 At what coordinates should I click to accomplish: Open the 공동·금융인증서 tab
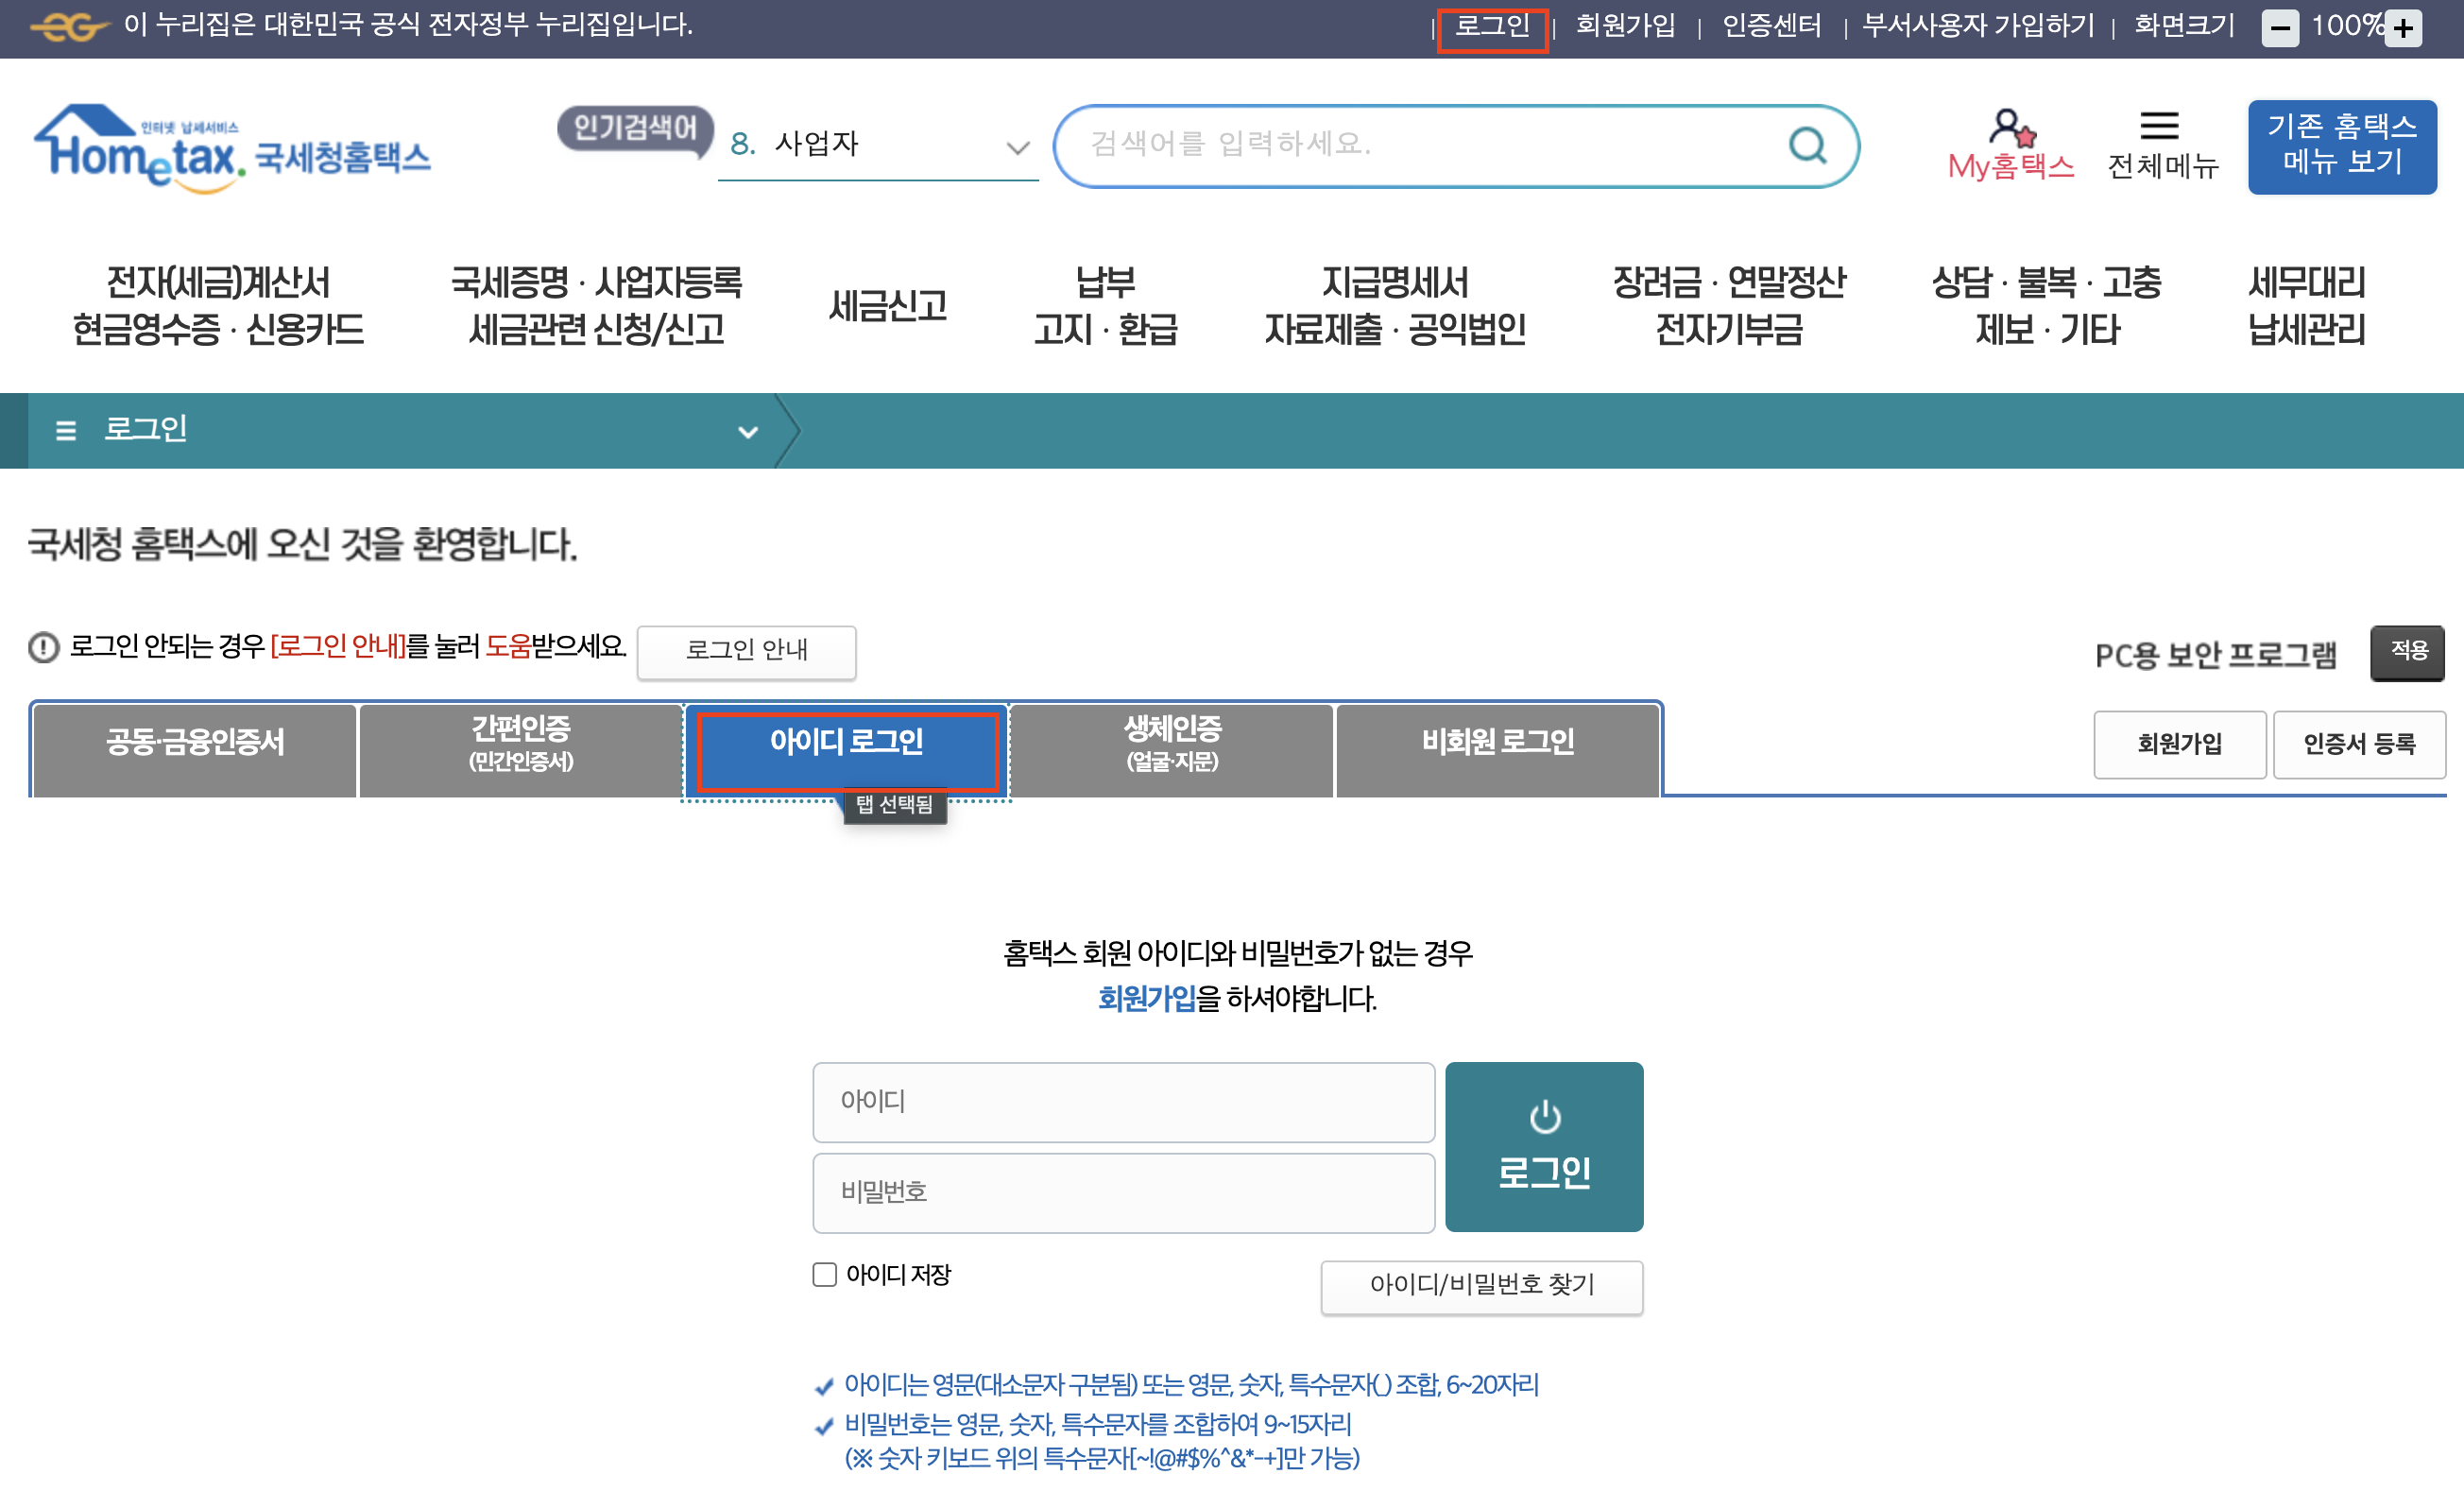tap(194, 743)
